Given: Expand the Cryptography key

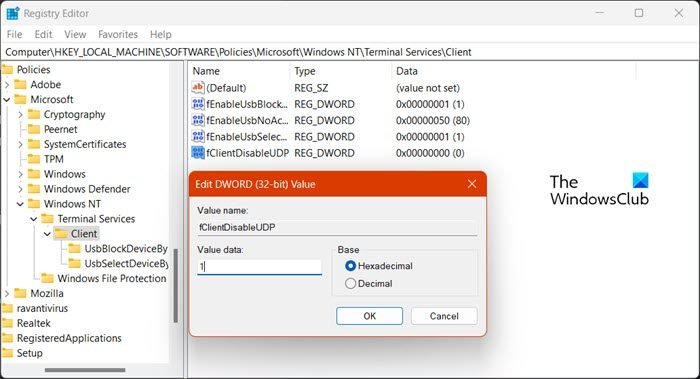Looking at the screenshot, I should pos(20,115).
